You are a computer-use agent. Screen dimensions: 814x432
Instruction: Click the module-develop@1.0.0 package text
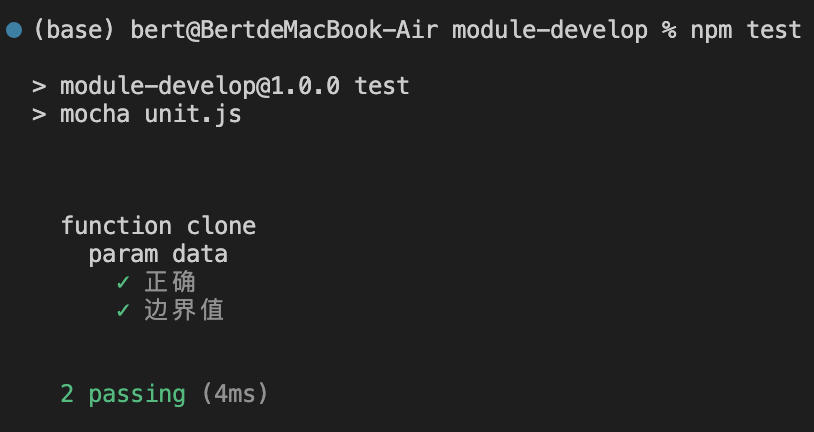[200, 86]
